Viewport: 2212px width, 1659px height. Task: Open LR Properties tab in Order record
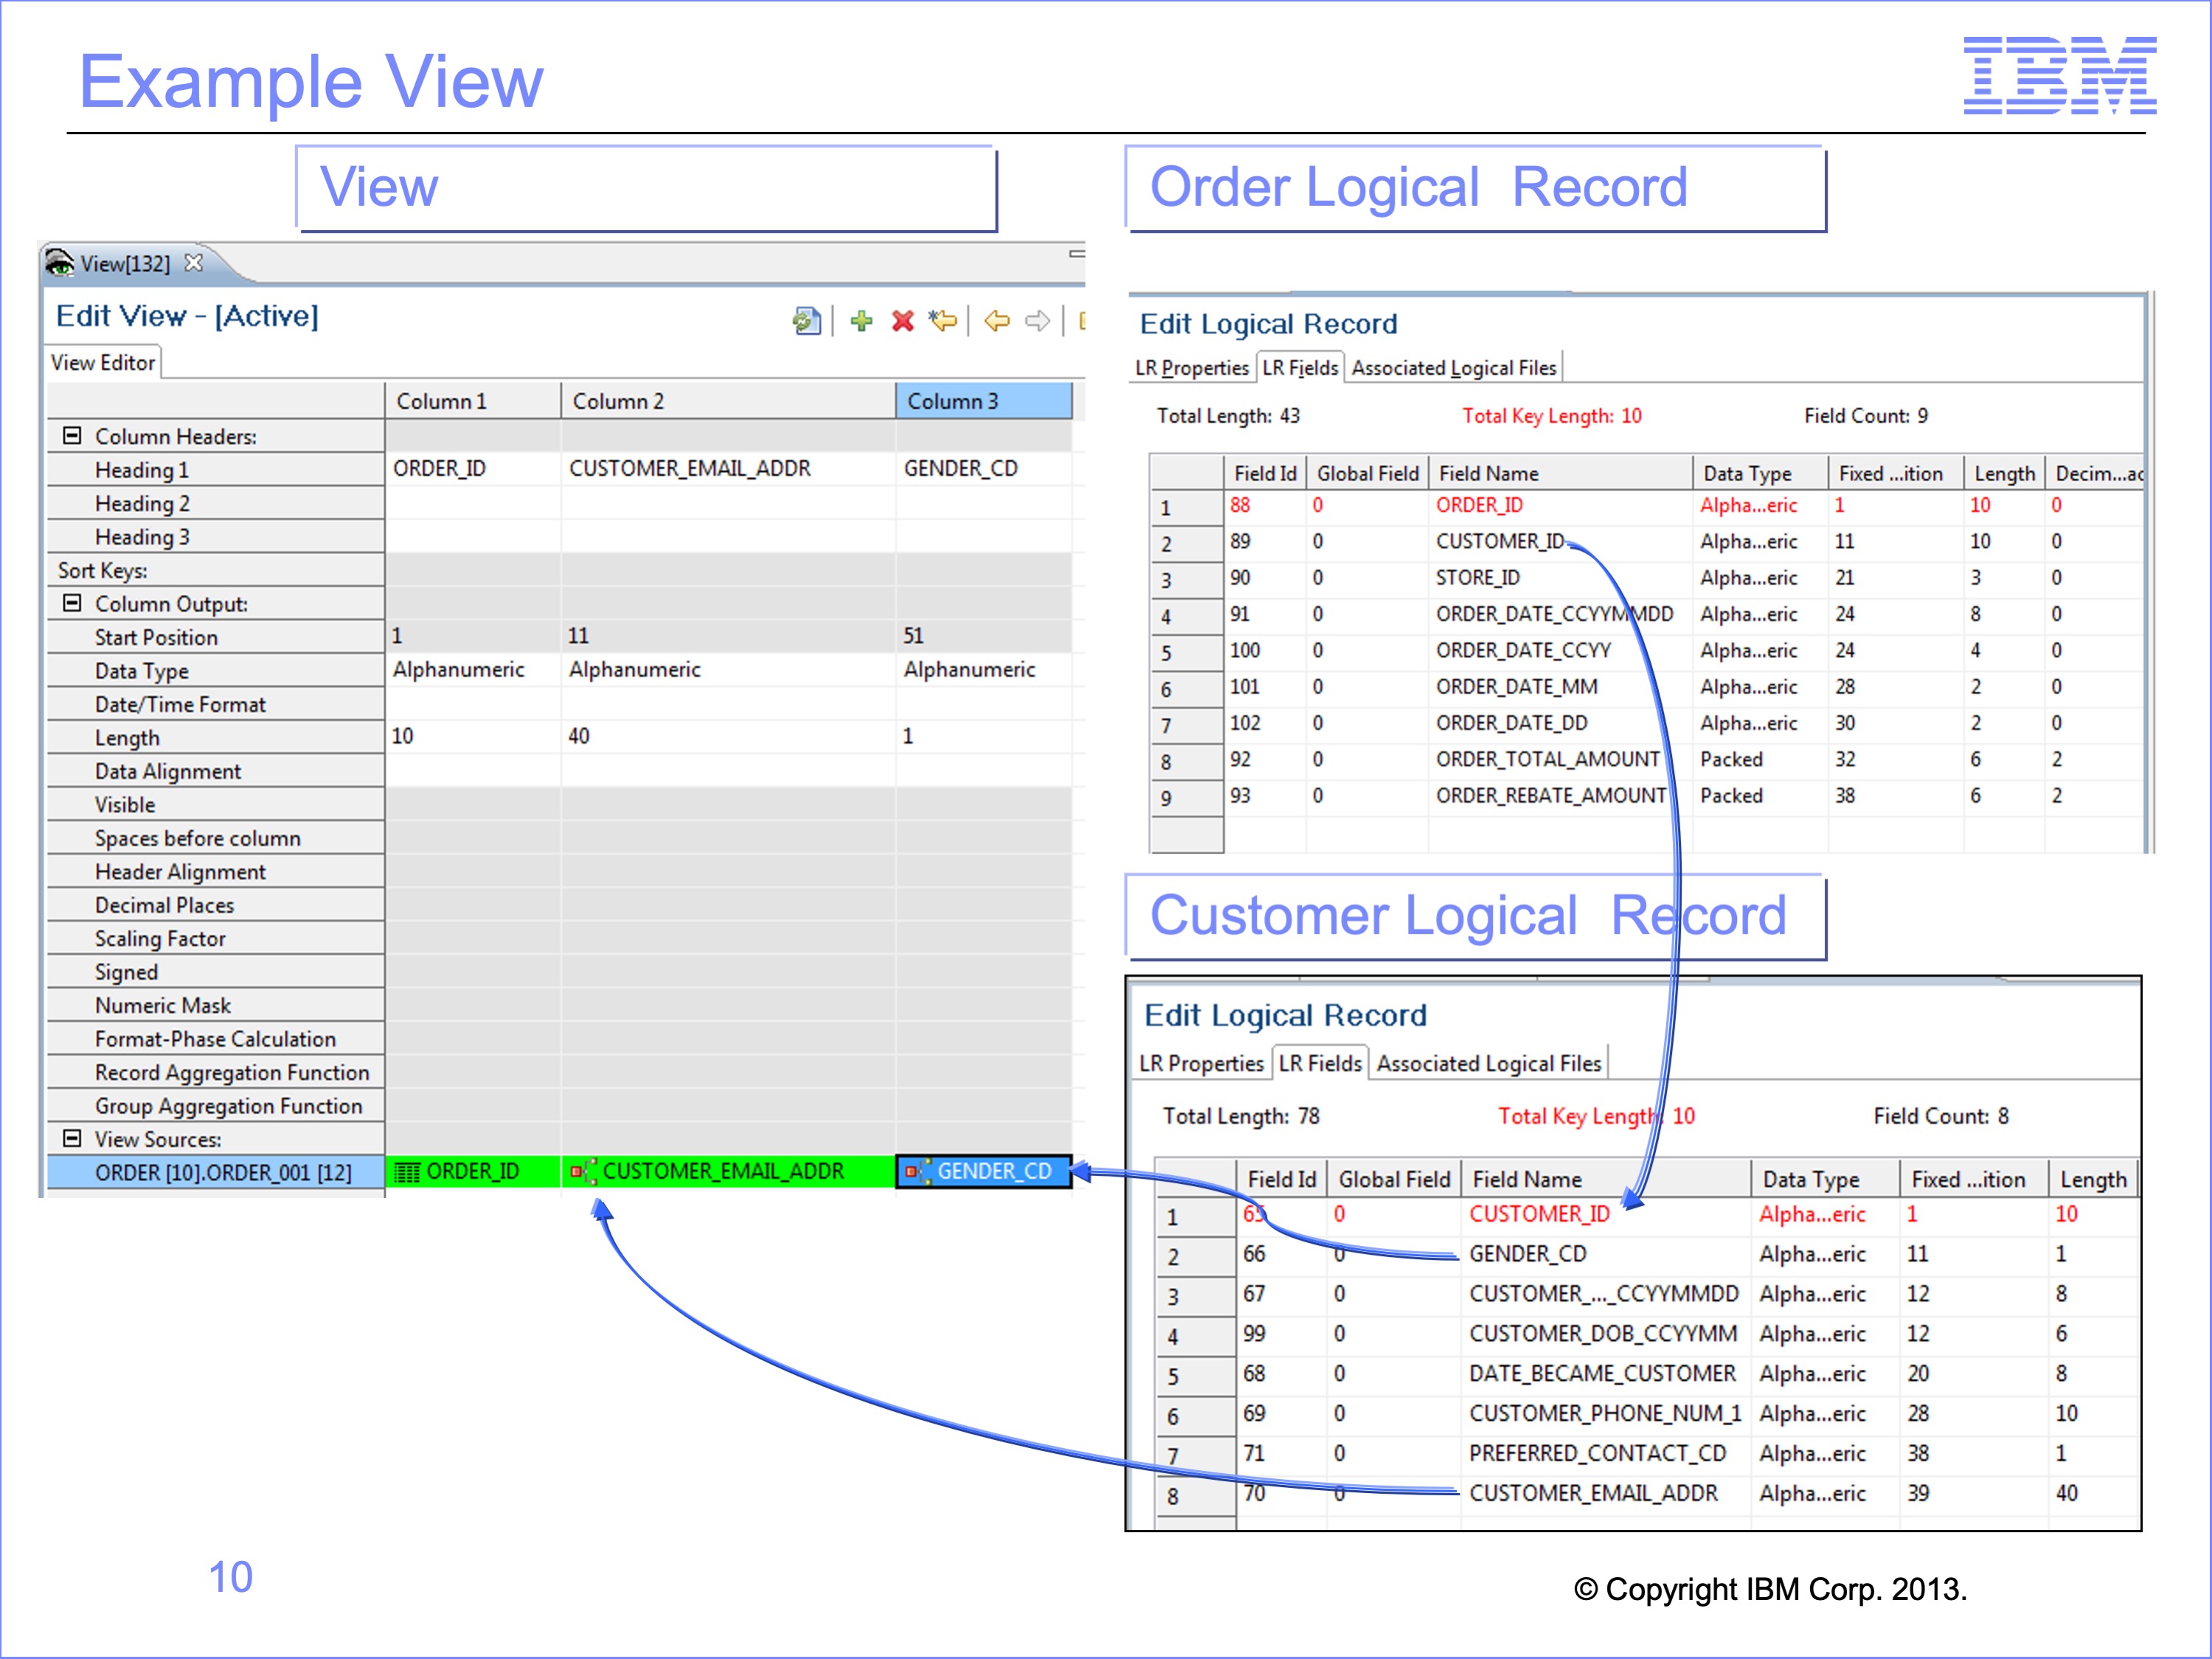(1191, 368)
